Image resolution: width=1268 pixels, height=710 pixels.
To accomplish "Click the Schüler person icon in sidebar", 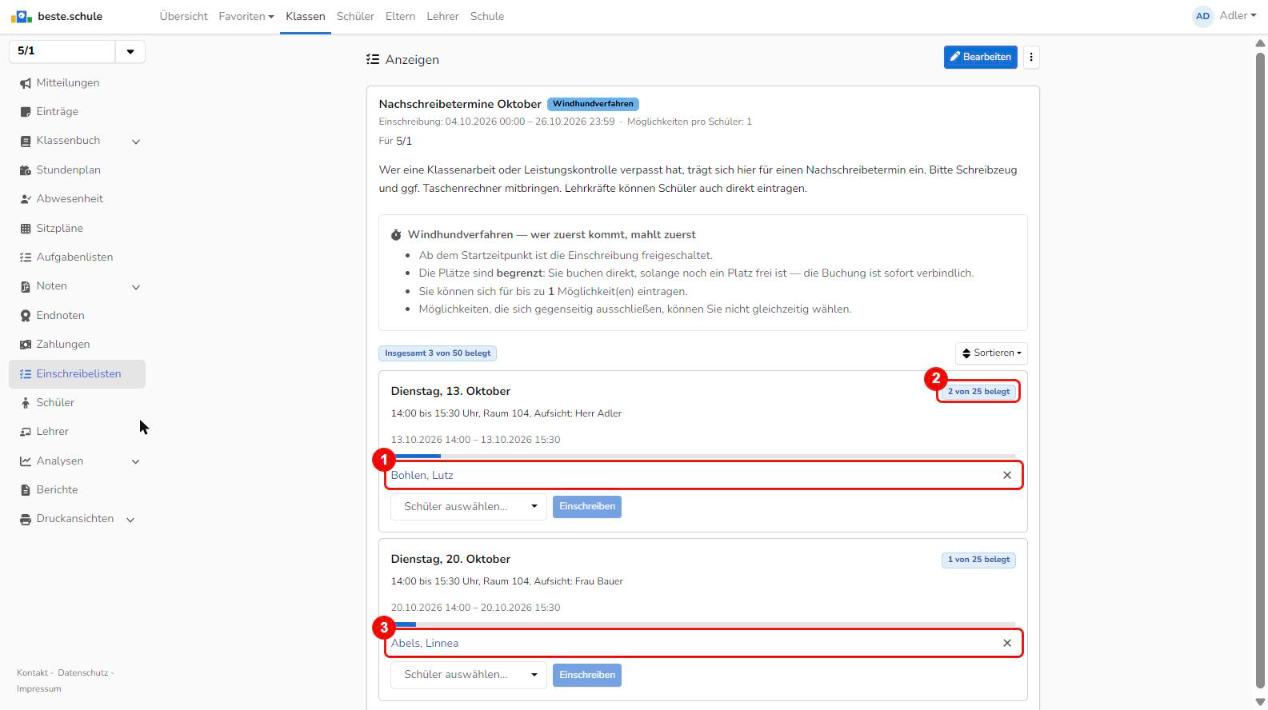I will point(24,403).
